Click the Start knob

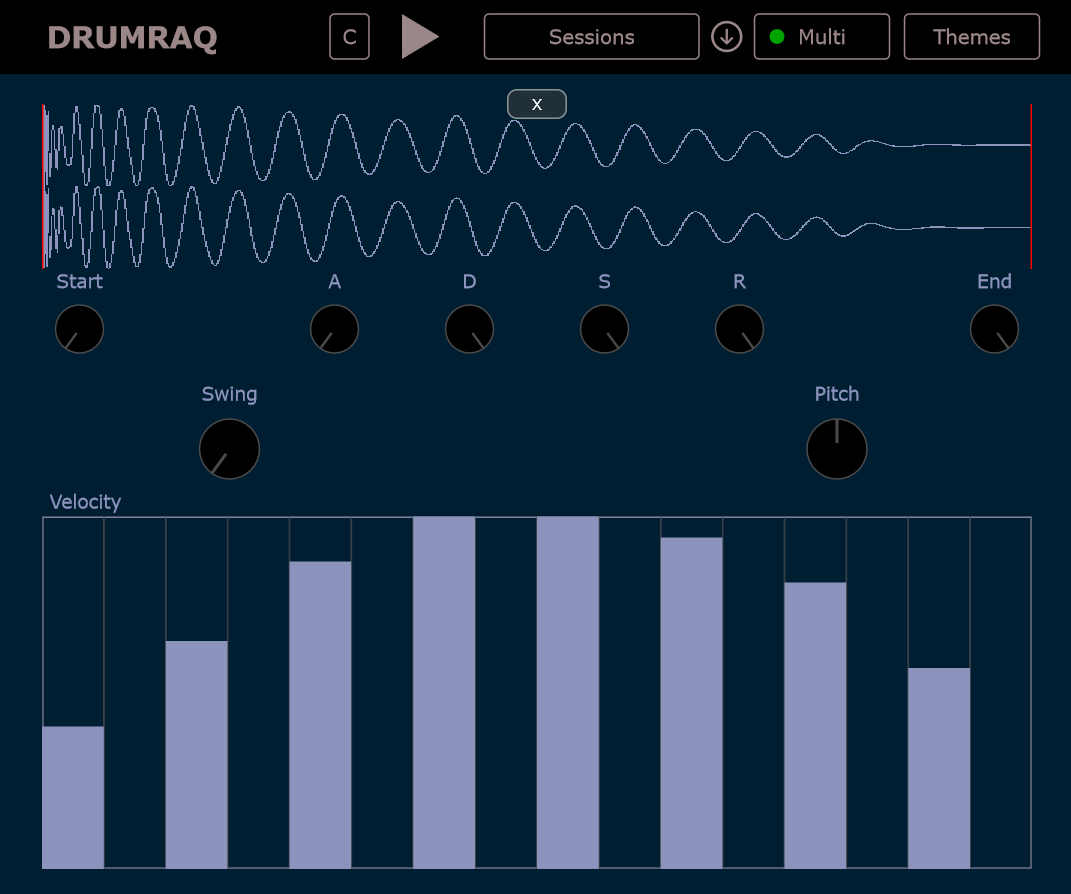tap(79, 329)
